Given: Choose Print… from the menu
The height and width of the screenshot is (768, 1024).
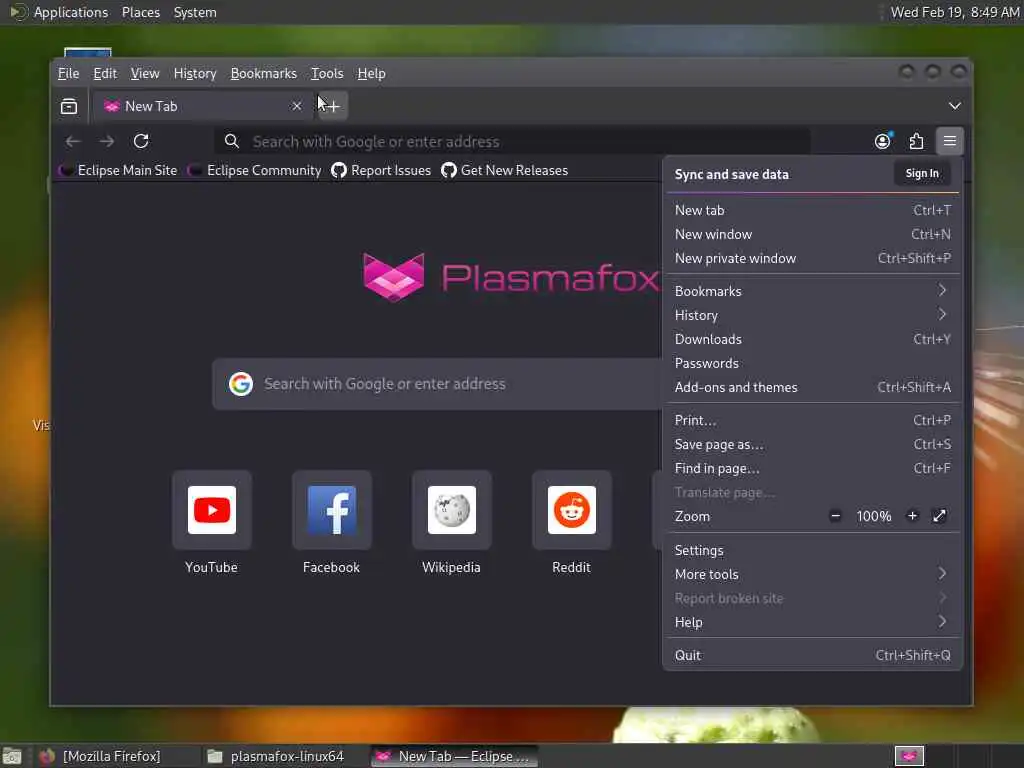Looking at the screenshot, I should [x=812, y=421].
